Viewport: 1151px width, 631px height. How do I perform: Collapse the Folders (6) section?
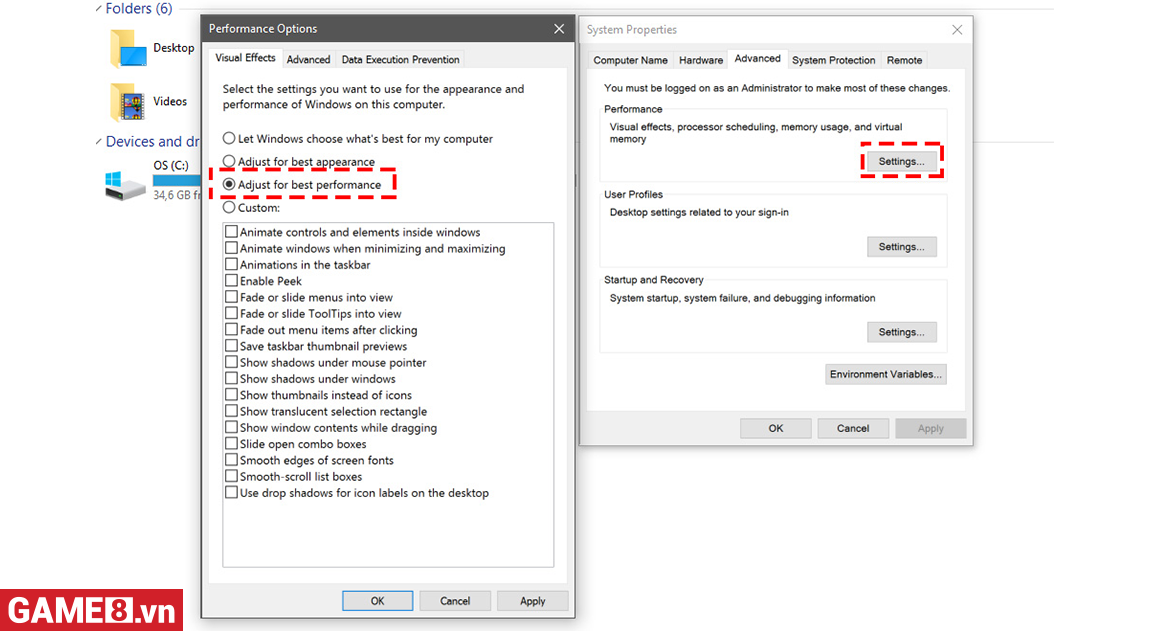point(98,9)
